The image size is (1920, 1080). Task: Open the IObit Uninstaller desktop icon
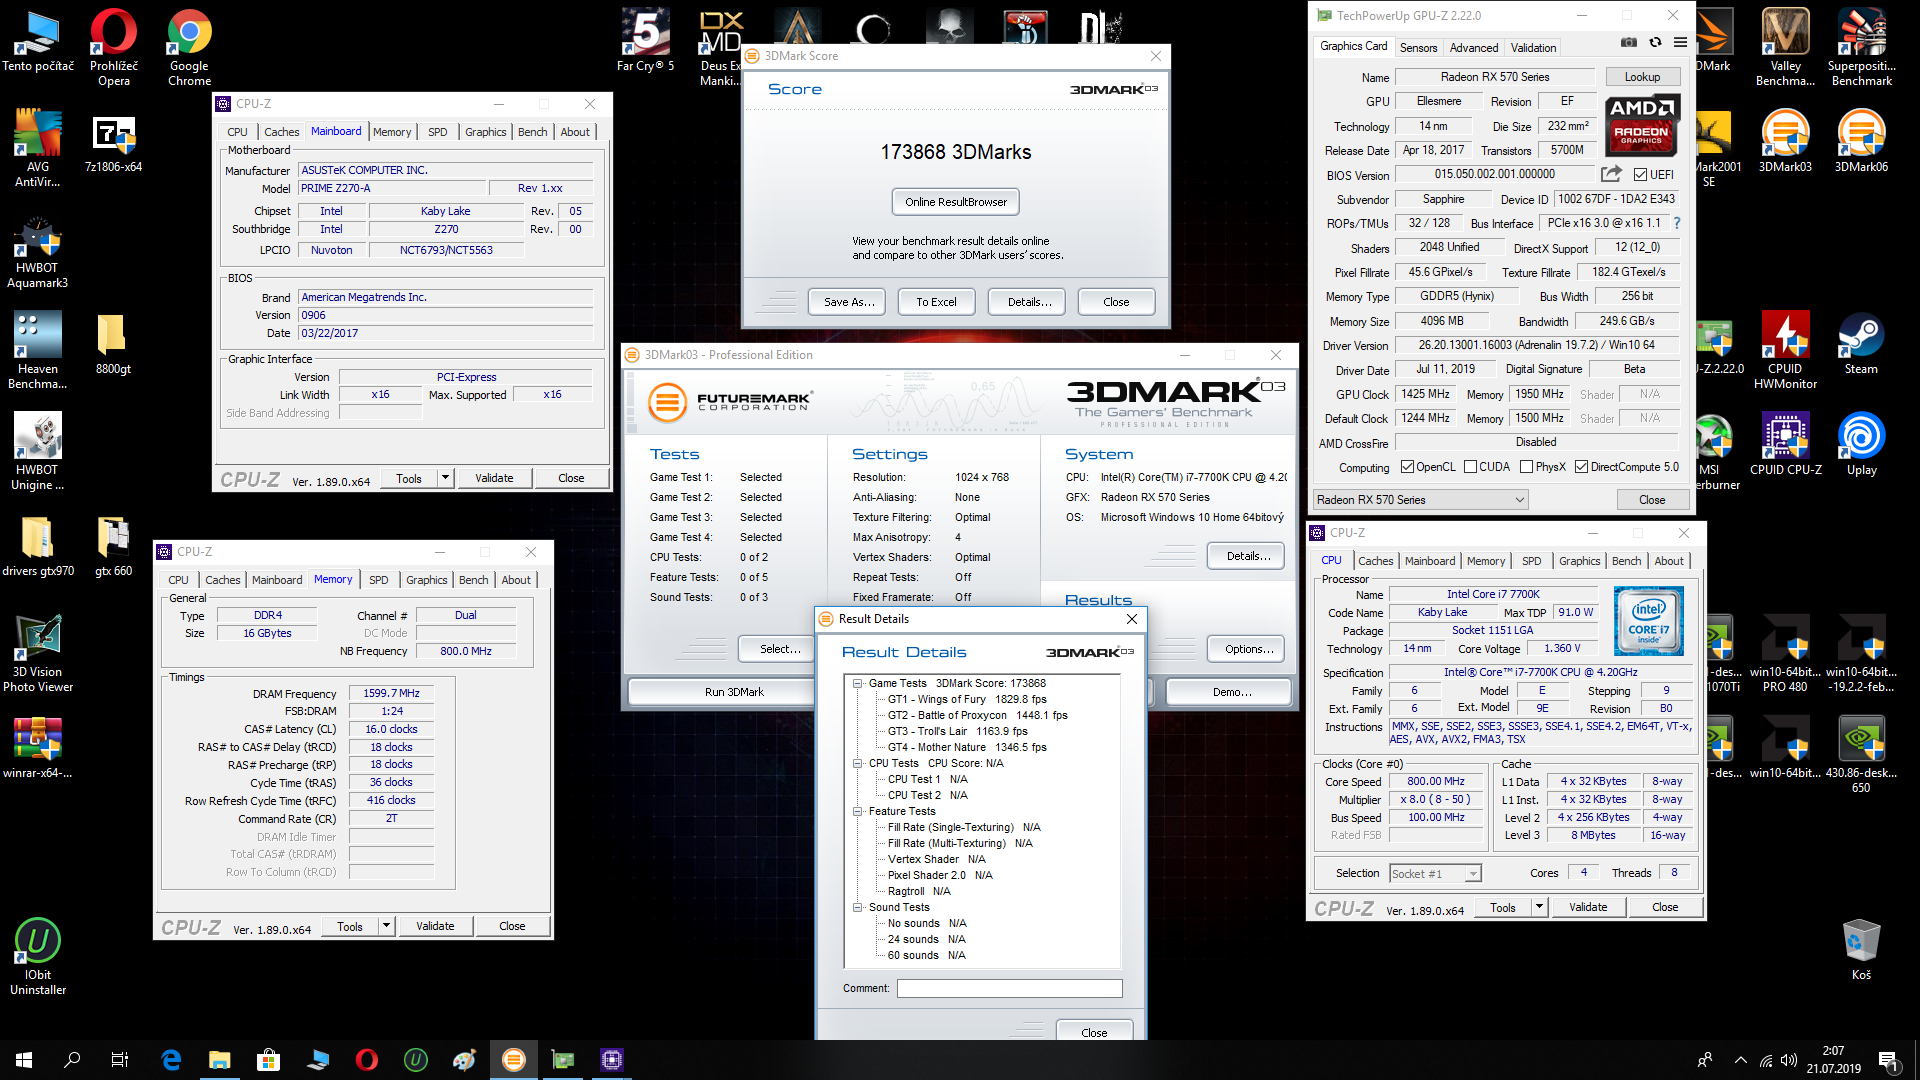pos(37,957)
